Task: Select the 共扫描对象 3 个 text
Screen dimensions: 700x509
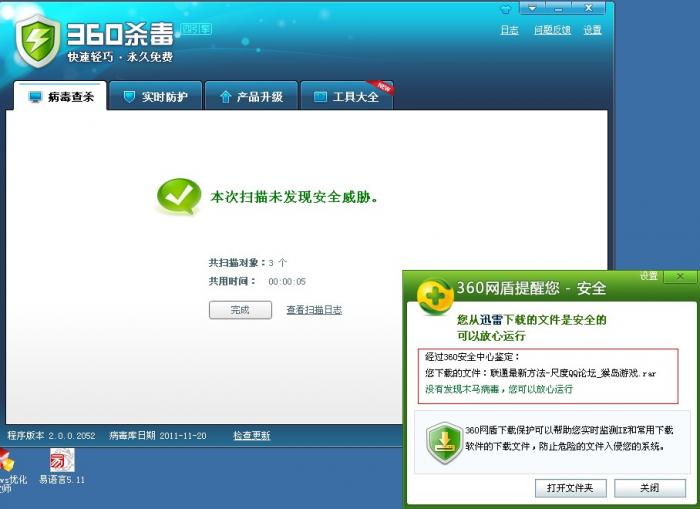Action: (248, 263)
